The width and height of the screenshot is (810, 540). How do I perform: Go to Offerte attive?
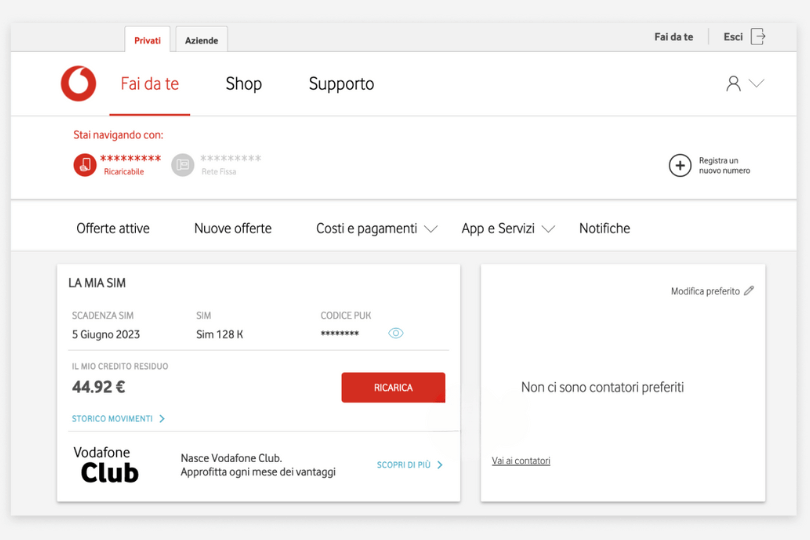(x=113, y=228)
